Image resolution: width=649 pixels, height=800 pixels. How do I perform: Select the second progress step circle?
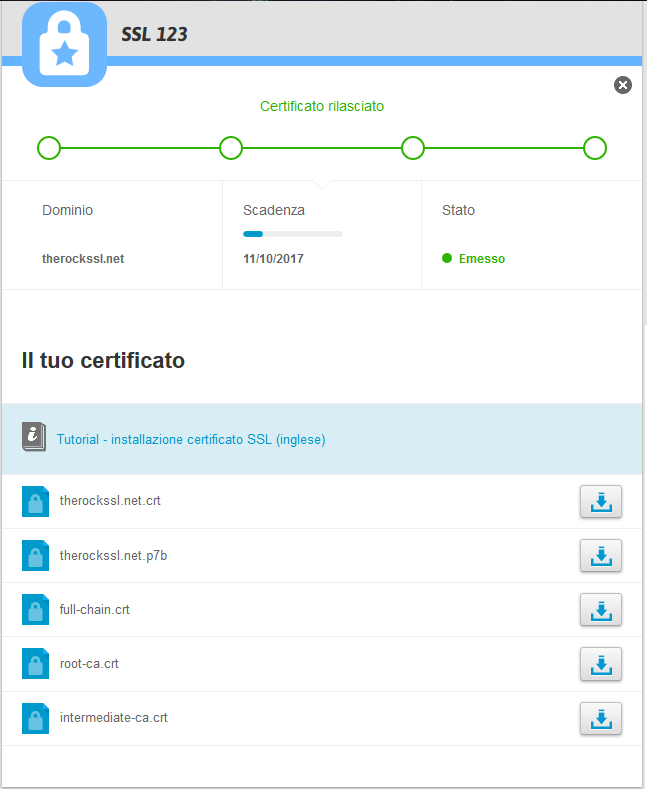[x=231, y=148]
